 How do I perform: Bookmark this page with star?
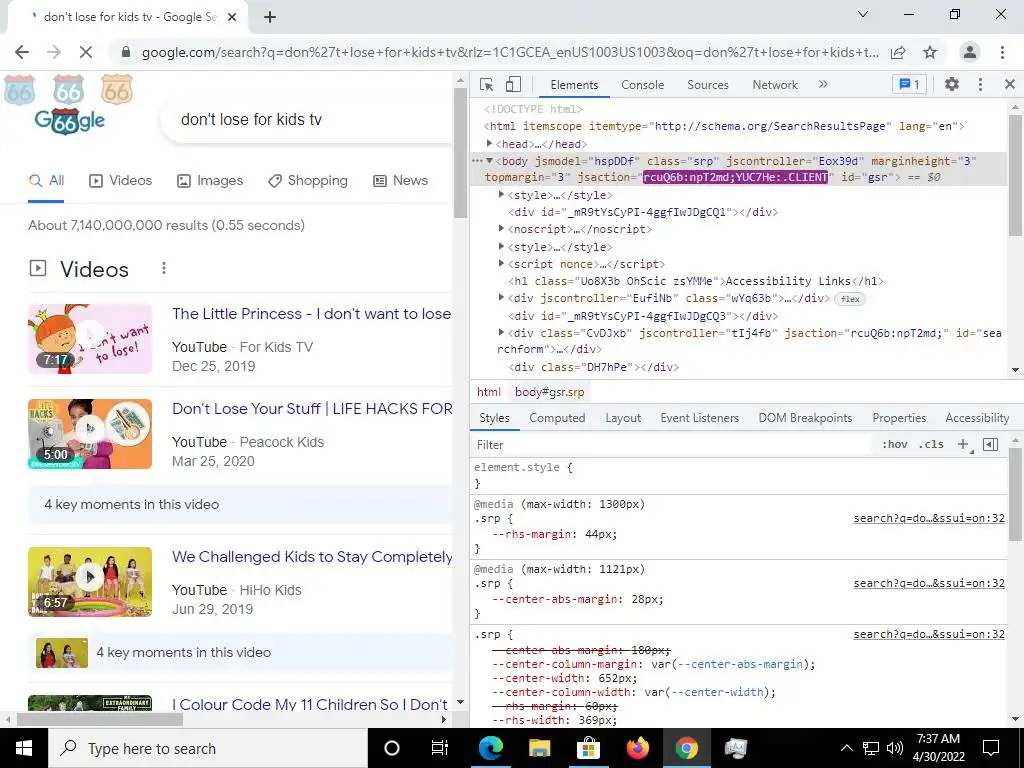tap(930, 52)
